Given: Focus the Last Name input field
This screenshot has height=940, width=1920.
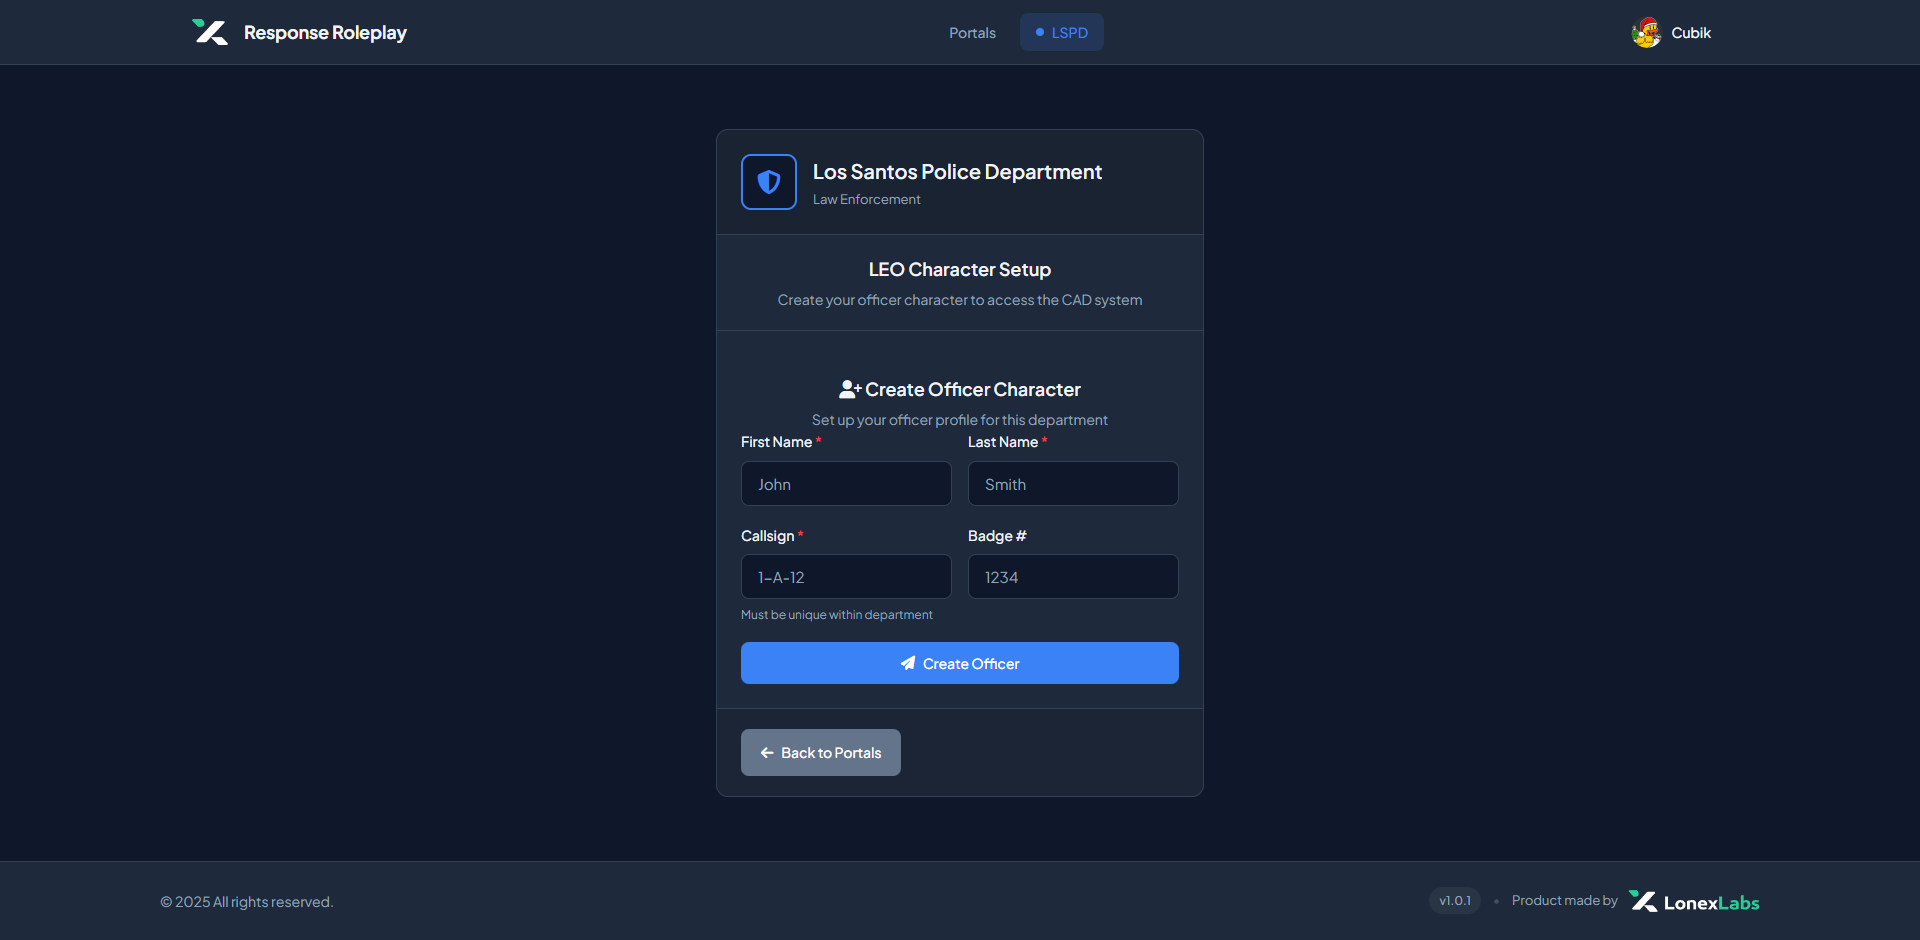Looking at the screenshot, I should [1073, 484].
